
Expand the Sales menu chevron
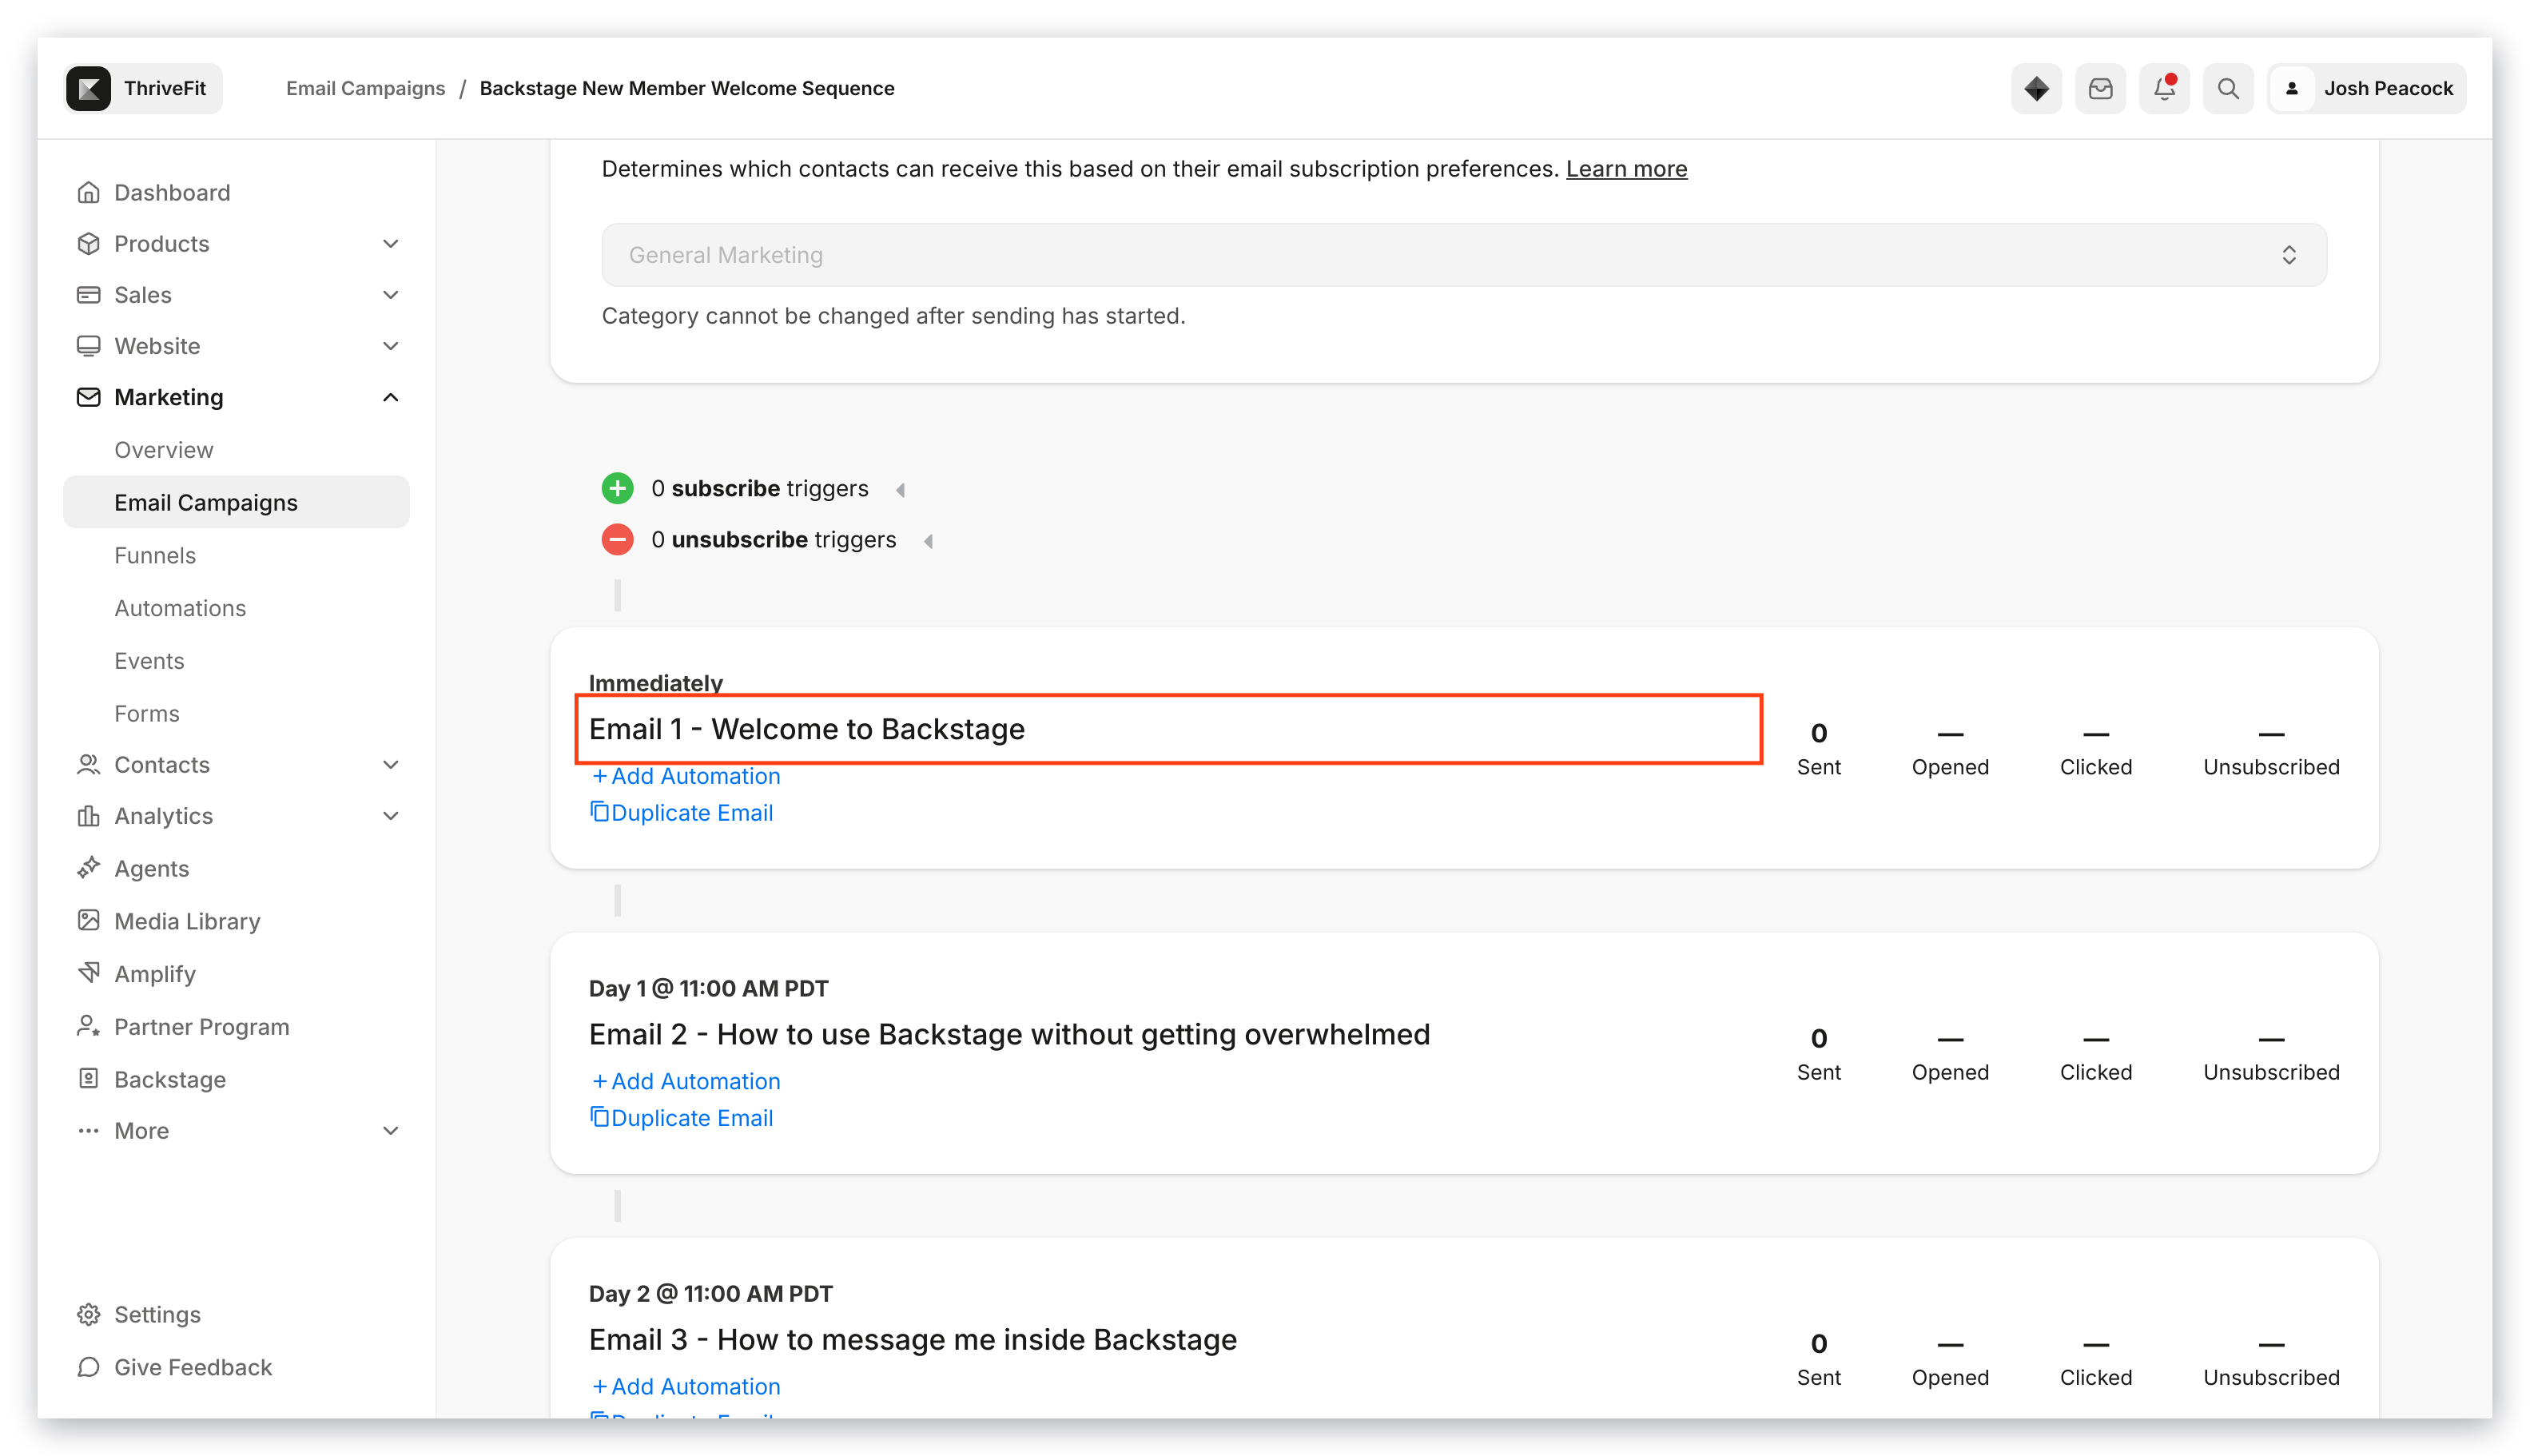point(390,294)
